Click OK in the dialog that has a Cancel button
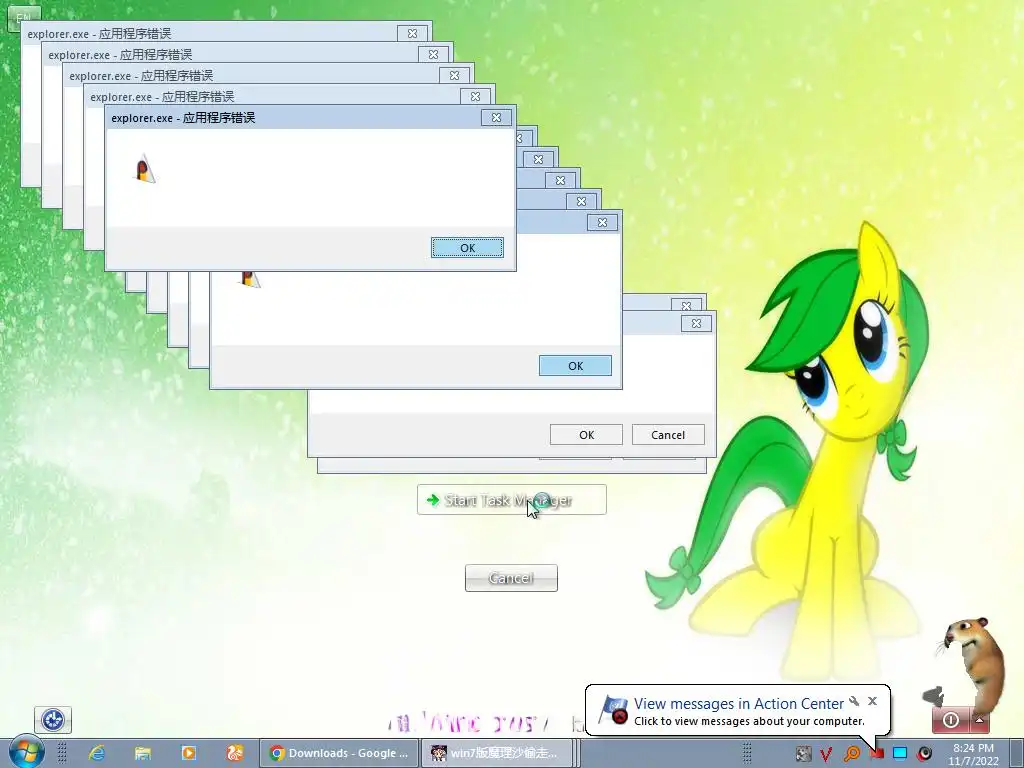The height and width of the screenshot is (768, 1024). [x=586, y=435]
